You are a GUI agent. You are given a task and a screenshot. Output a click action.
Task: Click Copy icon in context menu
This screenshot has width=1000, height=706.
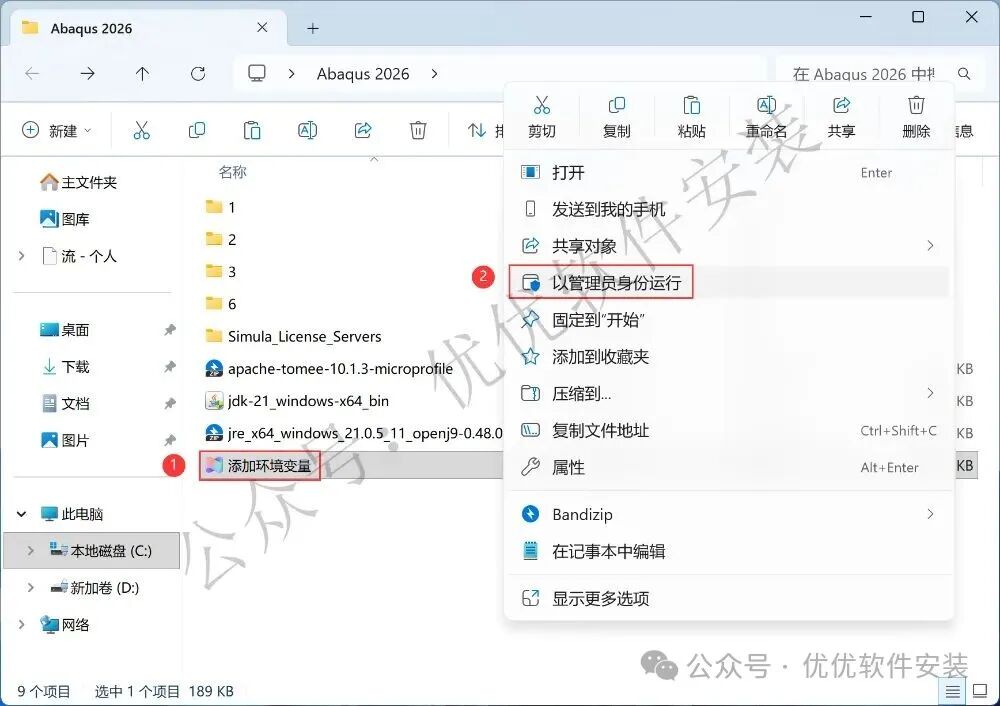click(x=616, y=105)
